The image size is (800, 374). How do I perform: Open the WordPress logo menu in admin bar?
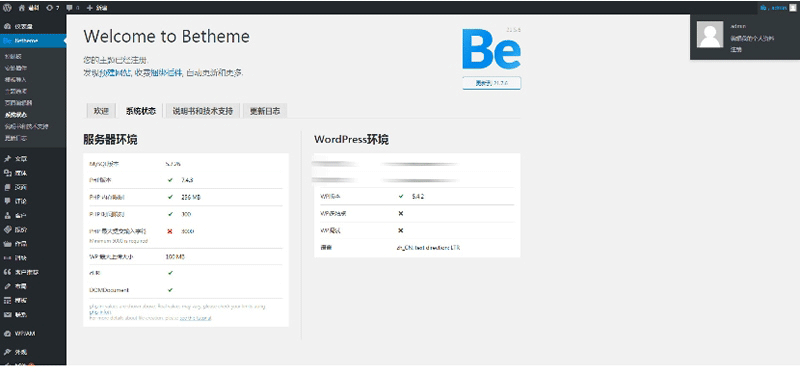[x=8, y=8]
